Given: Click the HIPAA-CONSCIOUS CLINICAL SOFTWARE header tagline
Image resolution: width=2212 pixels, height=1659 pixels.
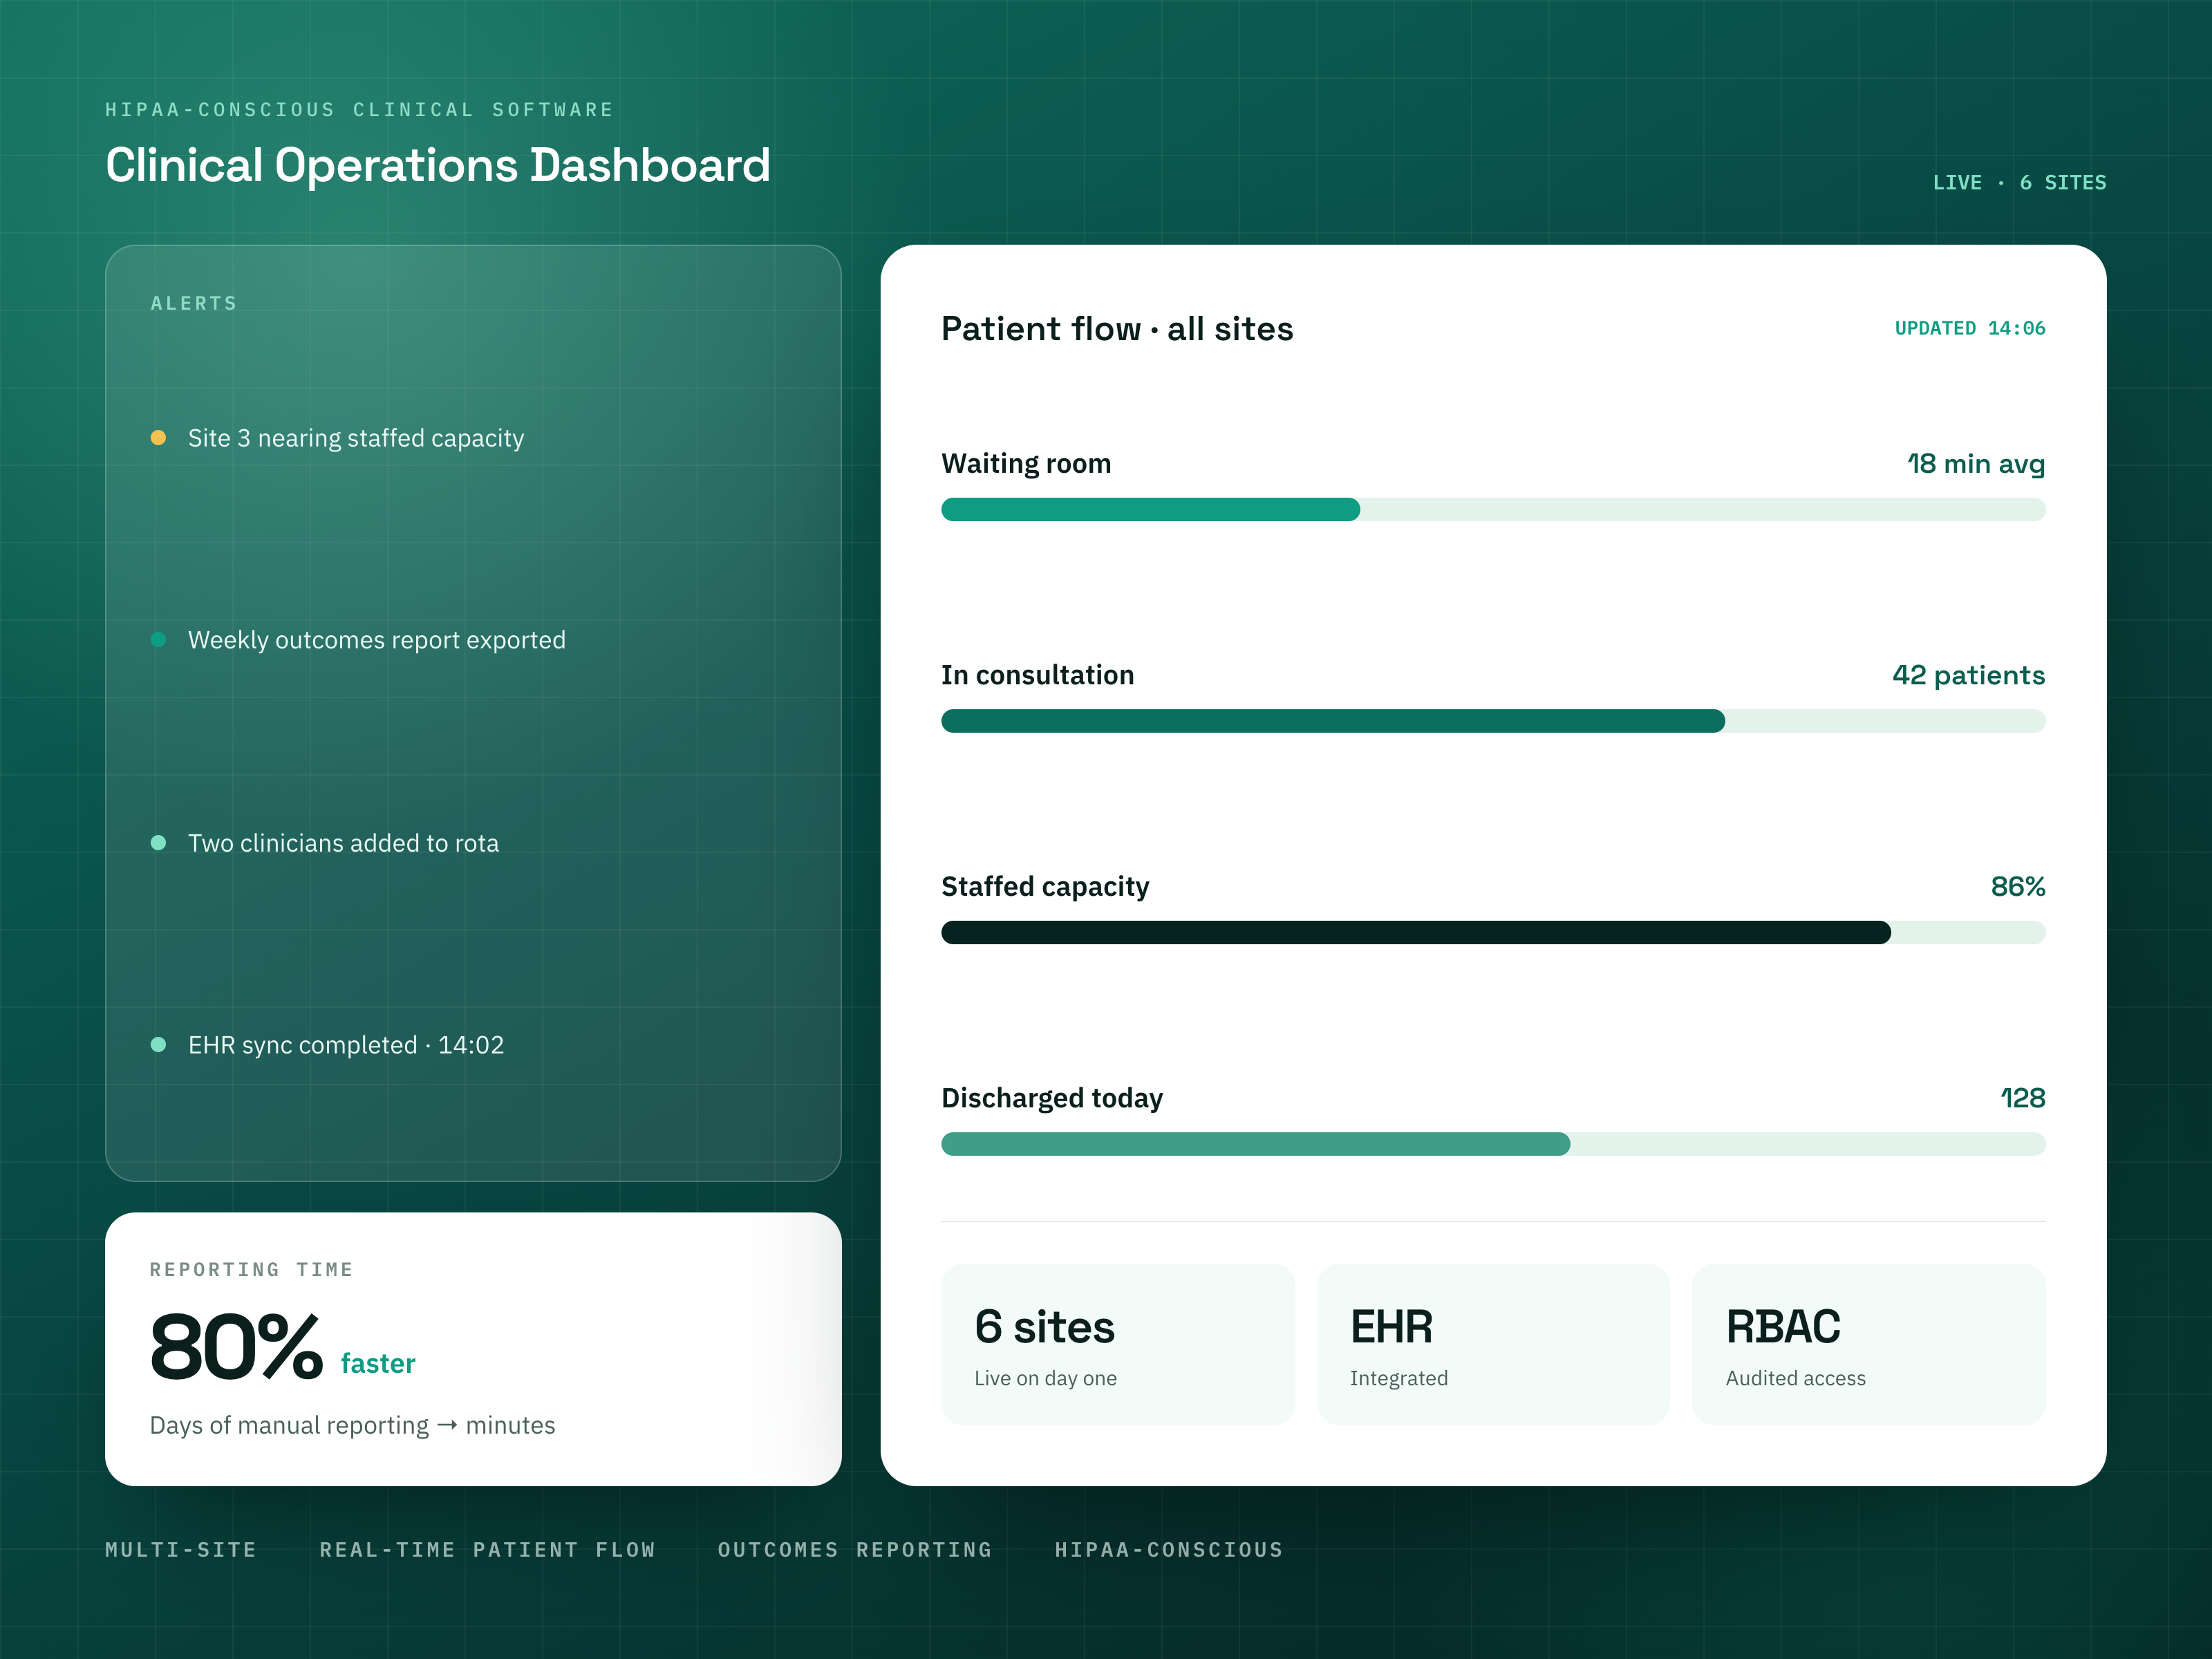Looking at the screenshot, I should point(360,110).
